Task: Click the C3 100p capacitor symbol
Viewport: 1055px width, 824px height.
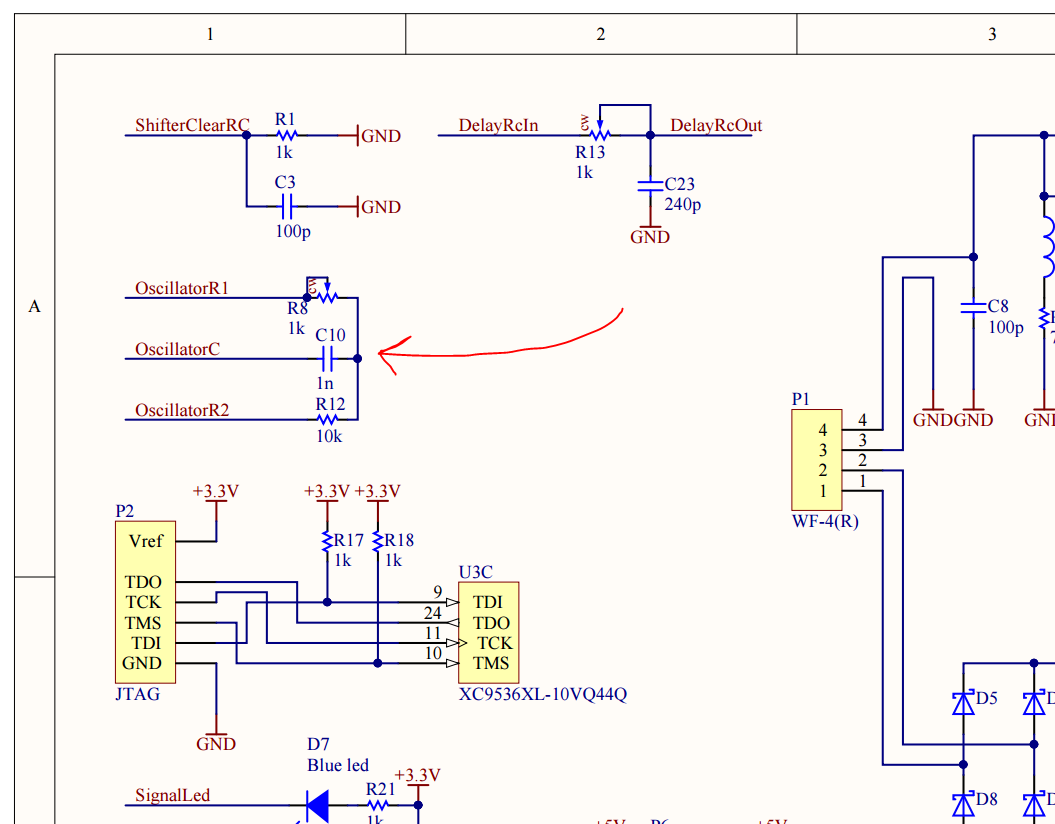Action: click(287, 207)
